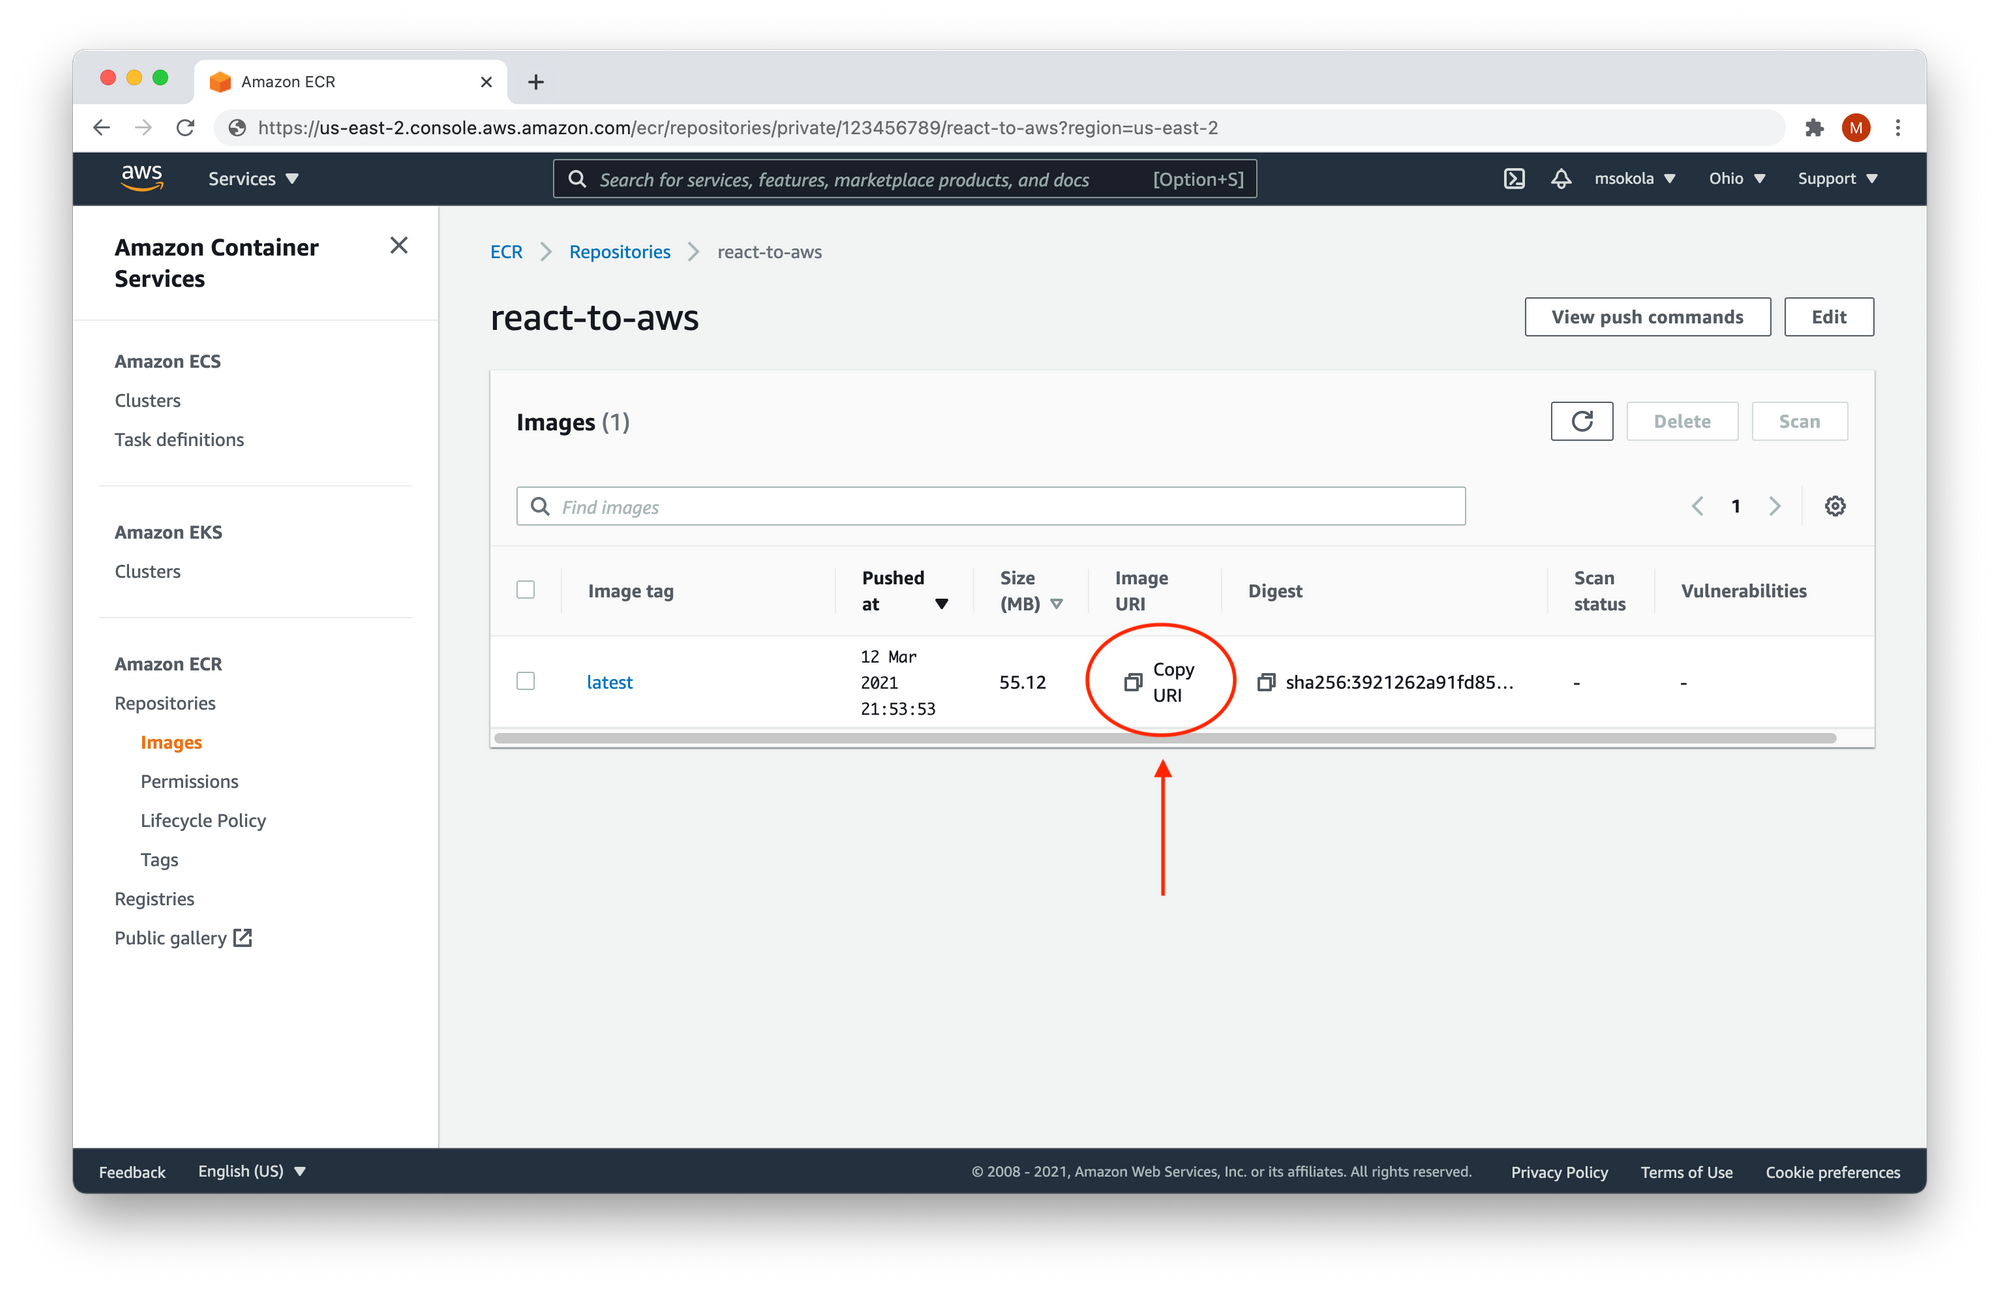The width and height of the screenshot is (2000, 1290).
Task: Open Repositories in sidebar
Action: click(x=165, y=703)
